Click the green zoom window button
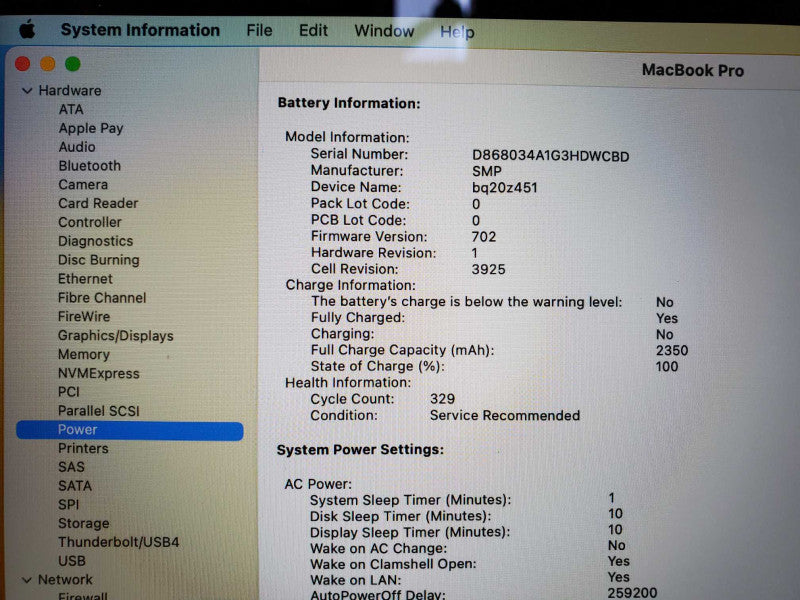 (x=72, y=64)
